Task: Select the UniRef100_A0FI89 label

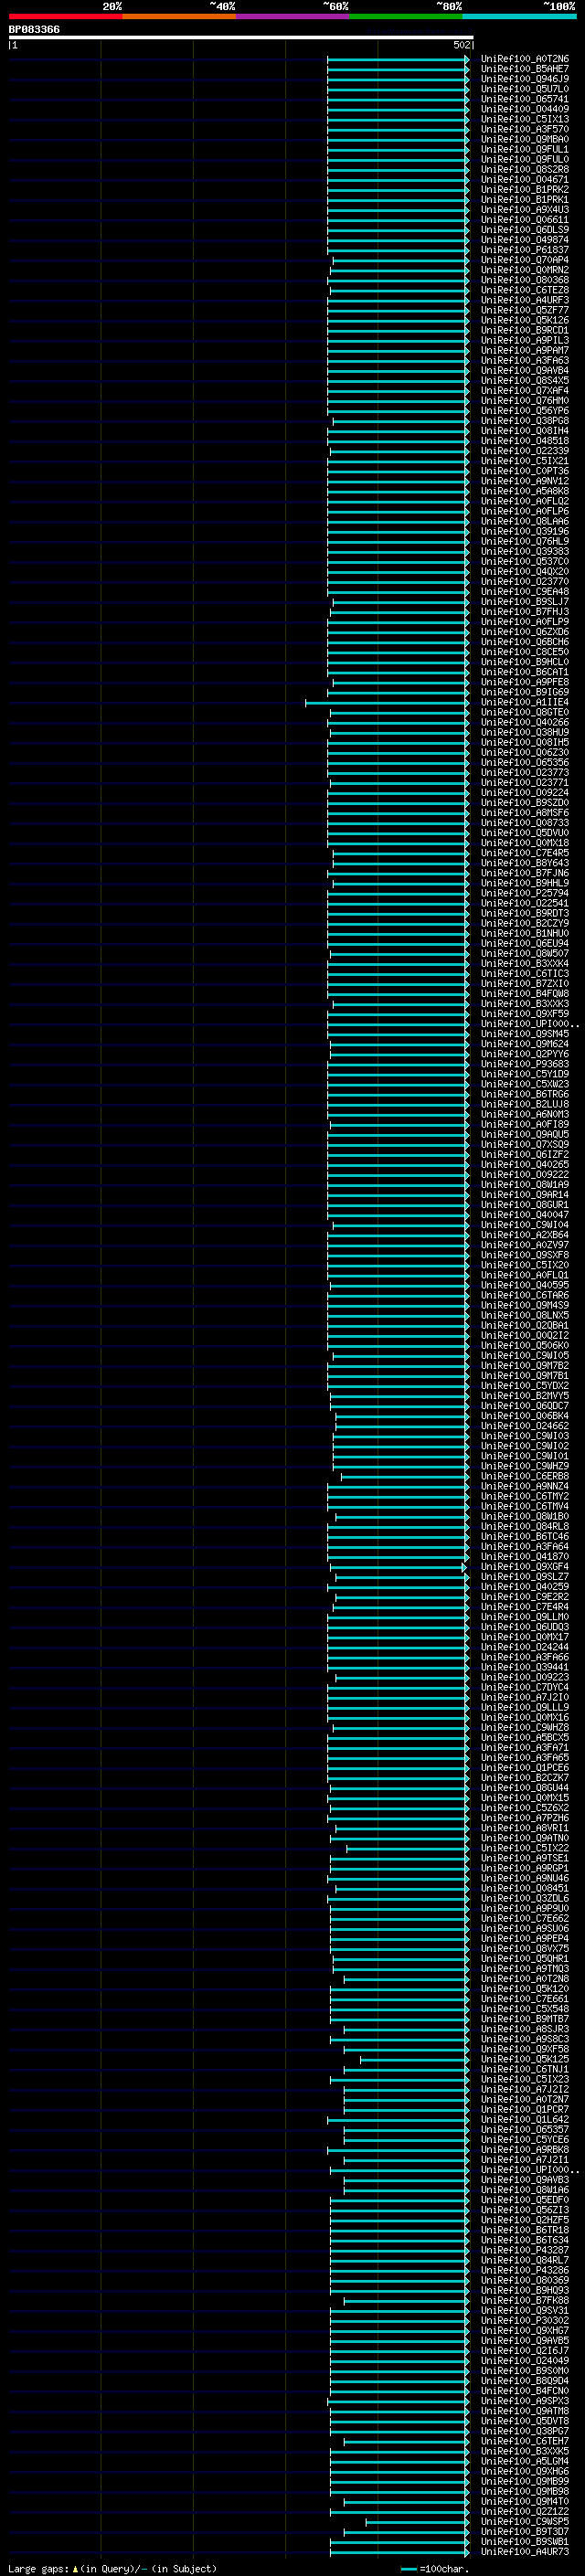Action: click(x=525, y=1124)
